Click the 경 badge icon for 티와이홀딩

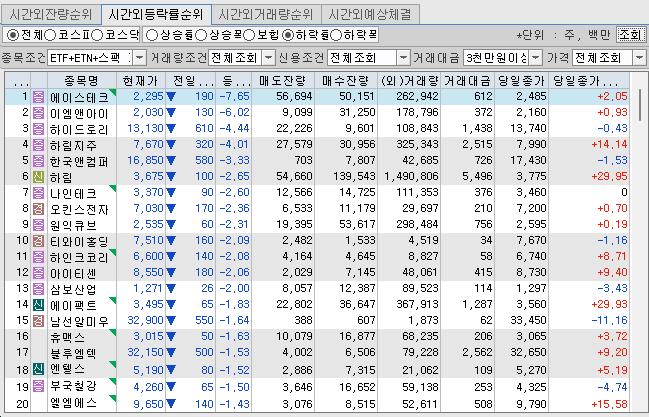click(38, 241)
